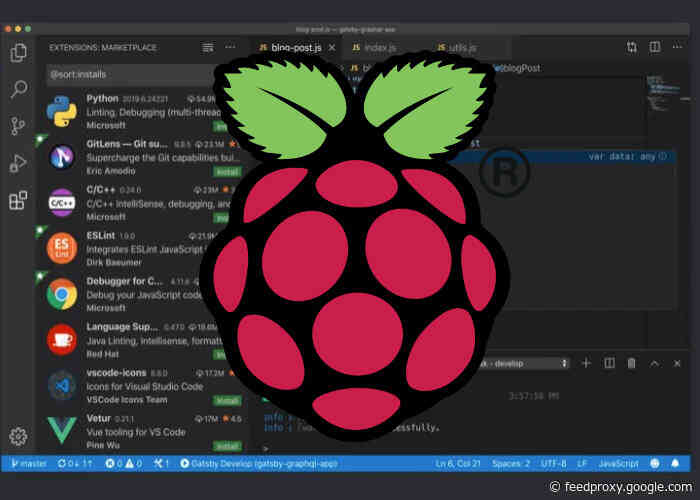Create a new terminal with plus icon
This screenshot has width=700, height=500.
pos(586,363)
